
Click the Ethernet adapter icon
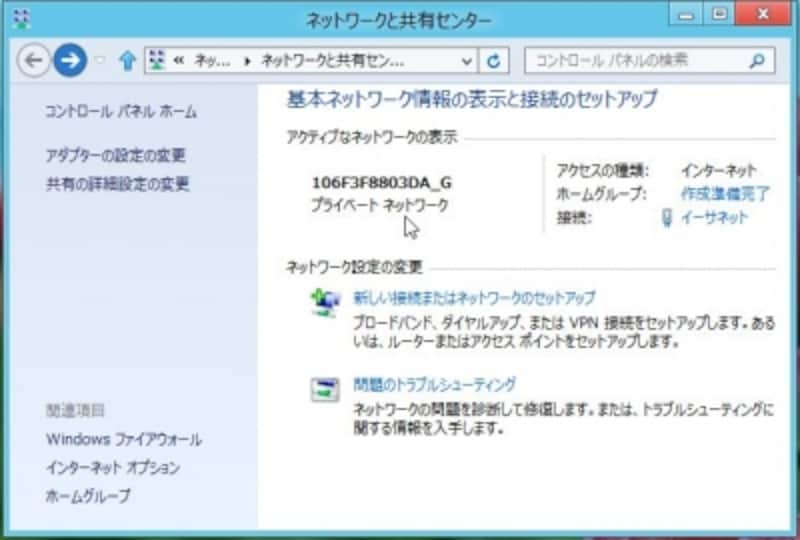coord(667,218)
